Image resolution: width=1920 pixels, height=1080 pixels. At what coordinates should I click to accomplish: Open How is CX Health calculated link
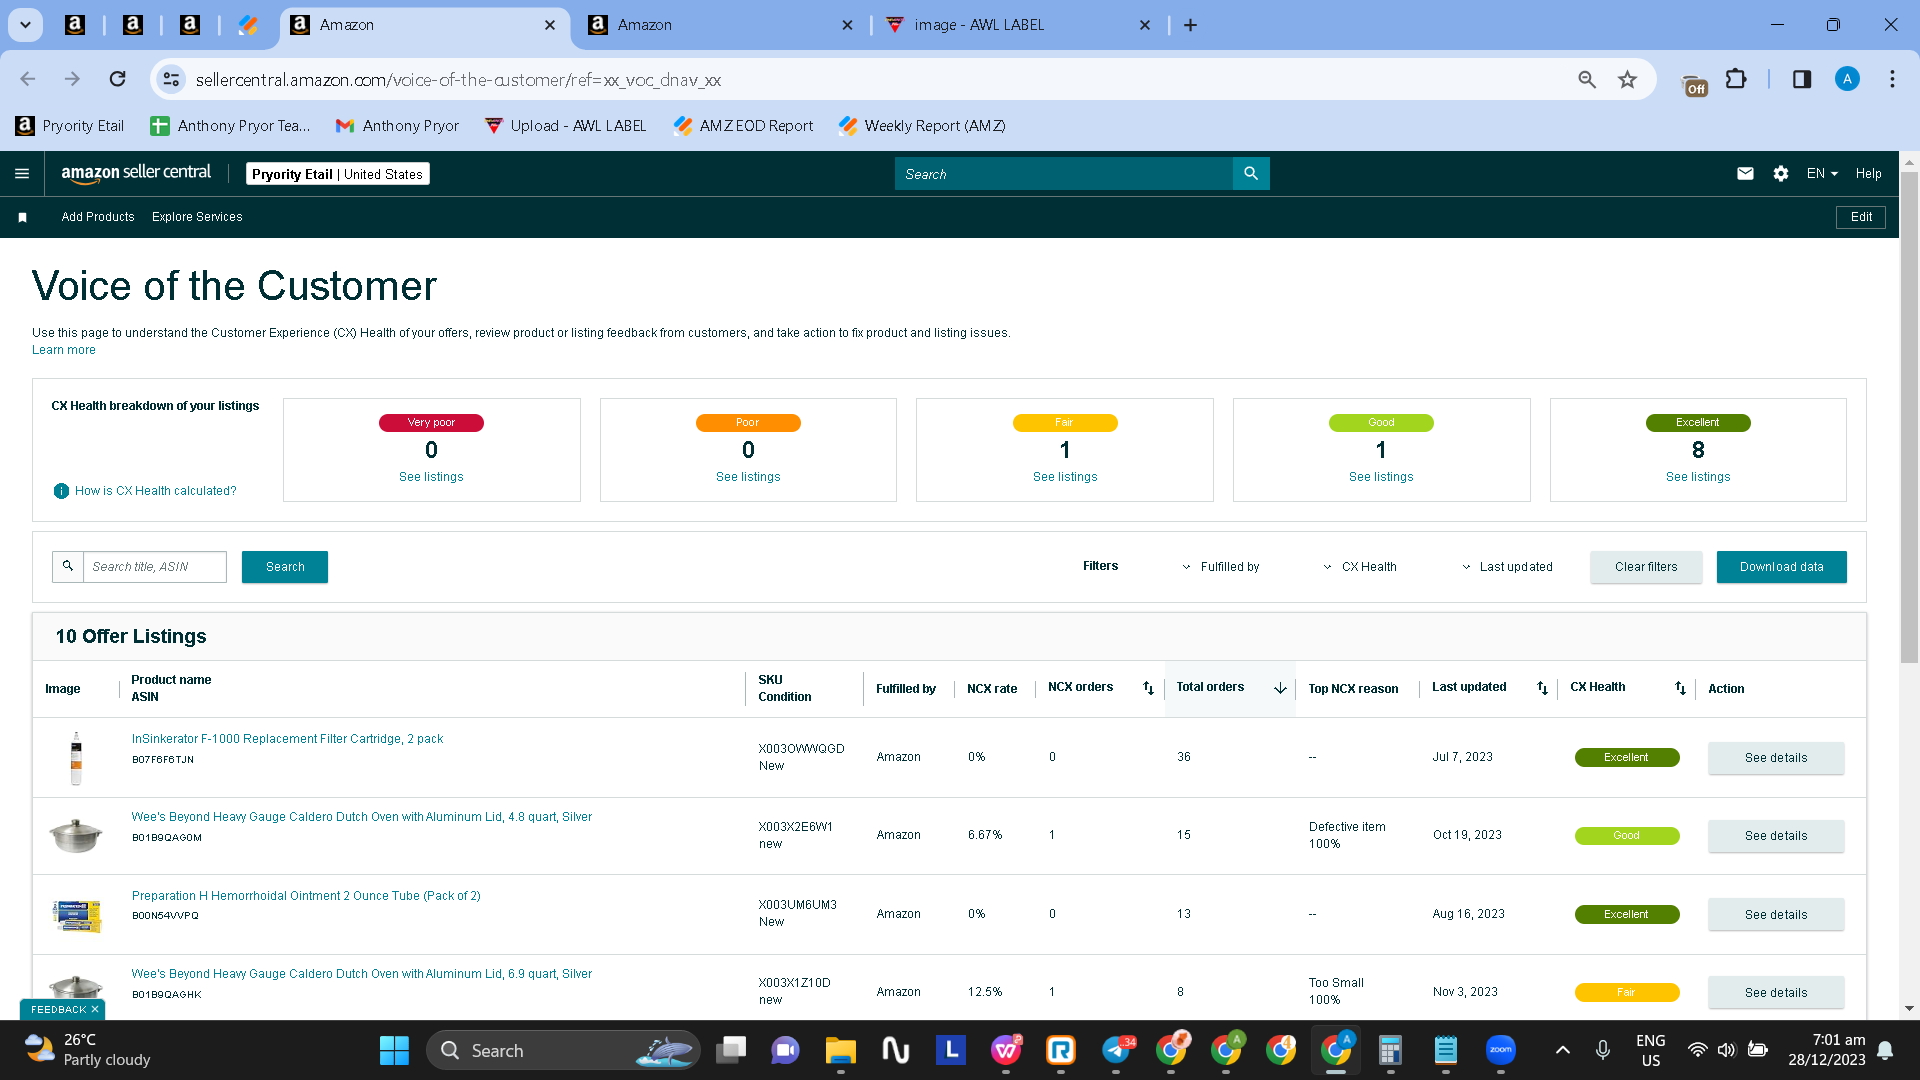(x=156, y=491)
